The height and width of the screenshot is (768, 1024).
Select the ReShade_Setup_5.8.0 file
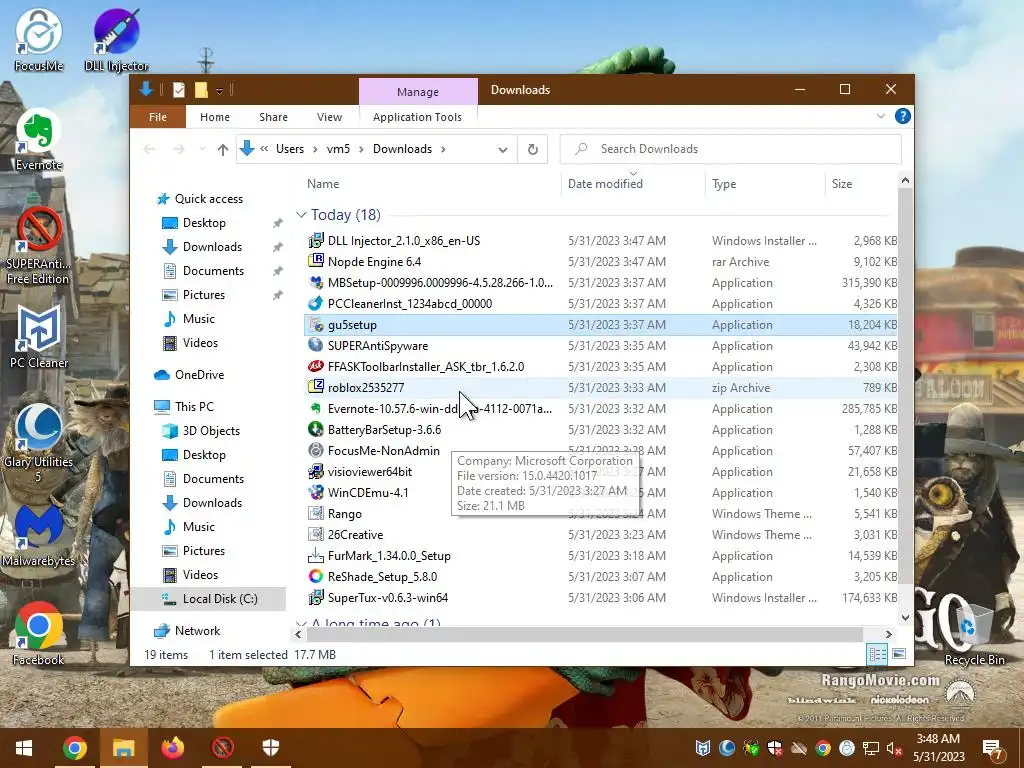coord(382,577)
